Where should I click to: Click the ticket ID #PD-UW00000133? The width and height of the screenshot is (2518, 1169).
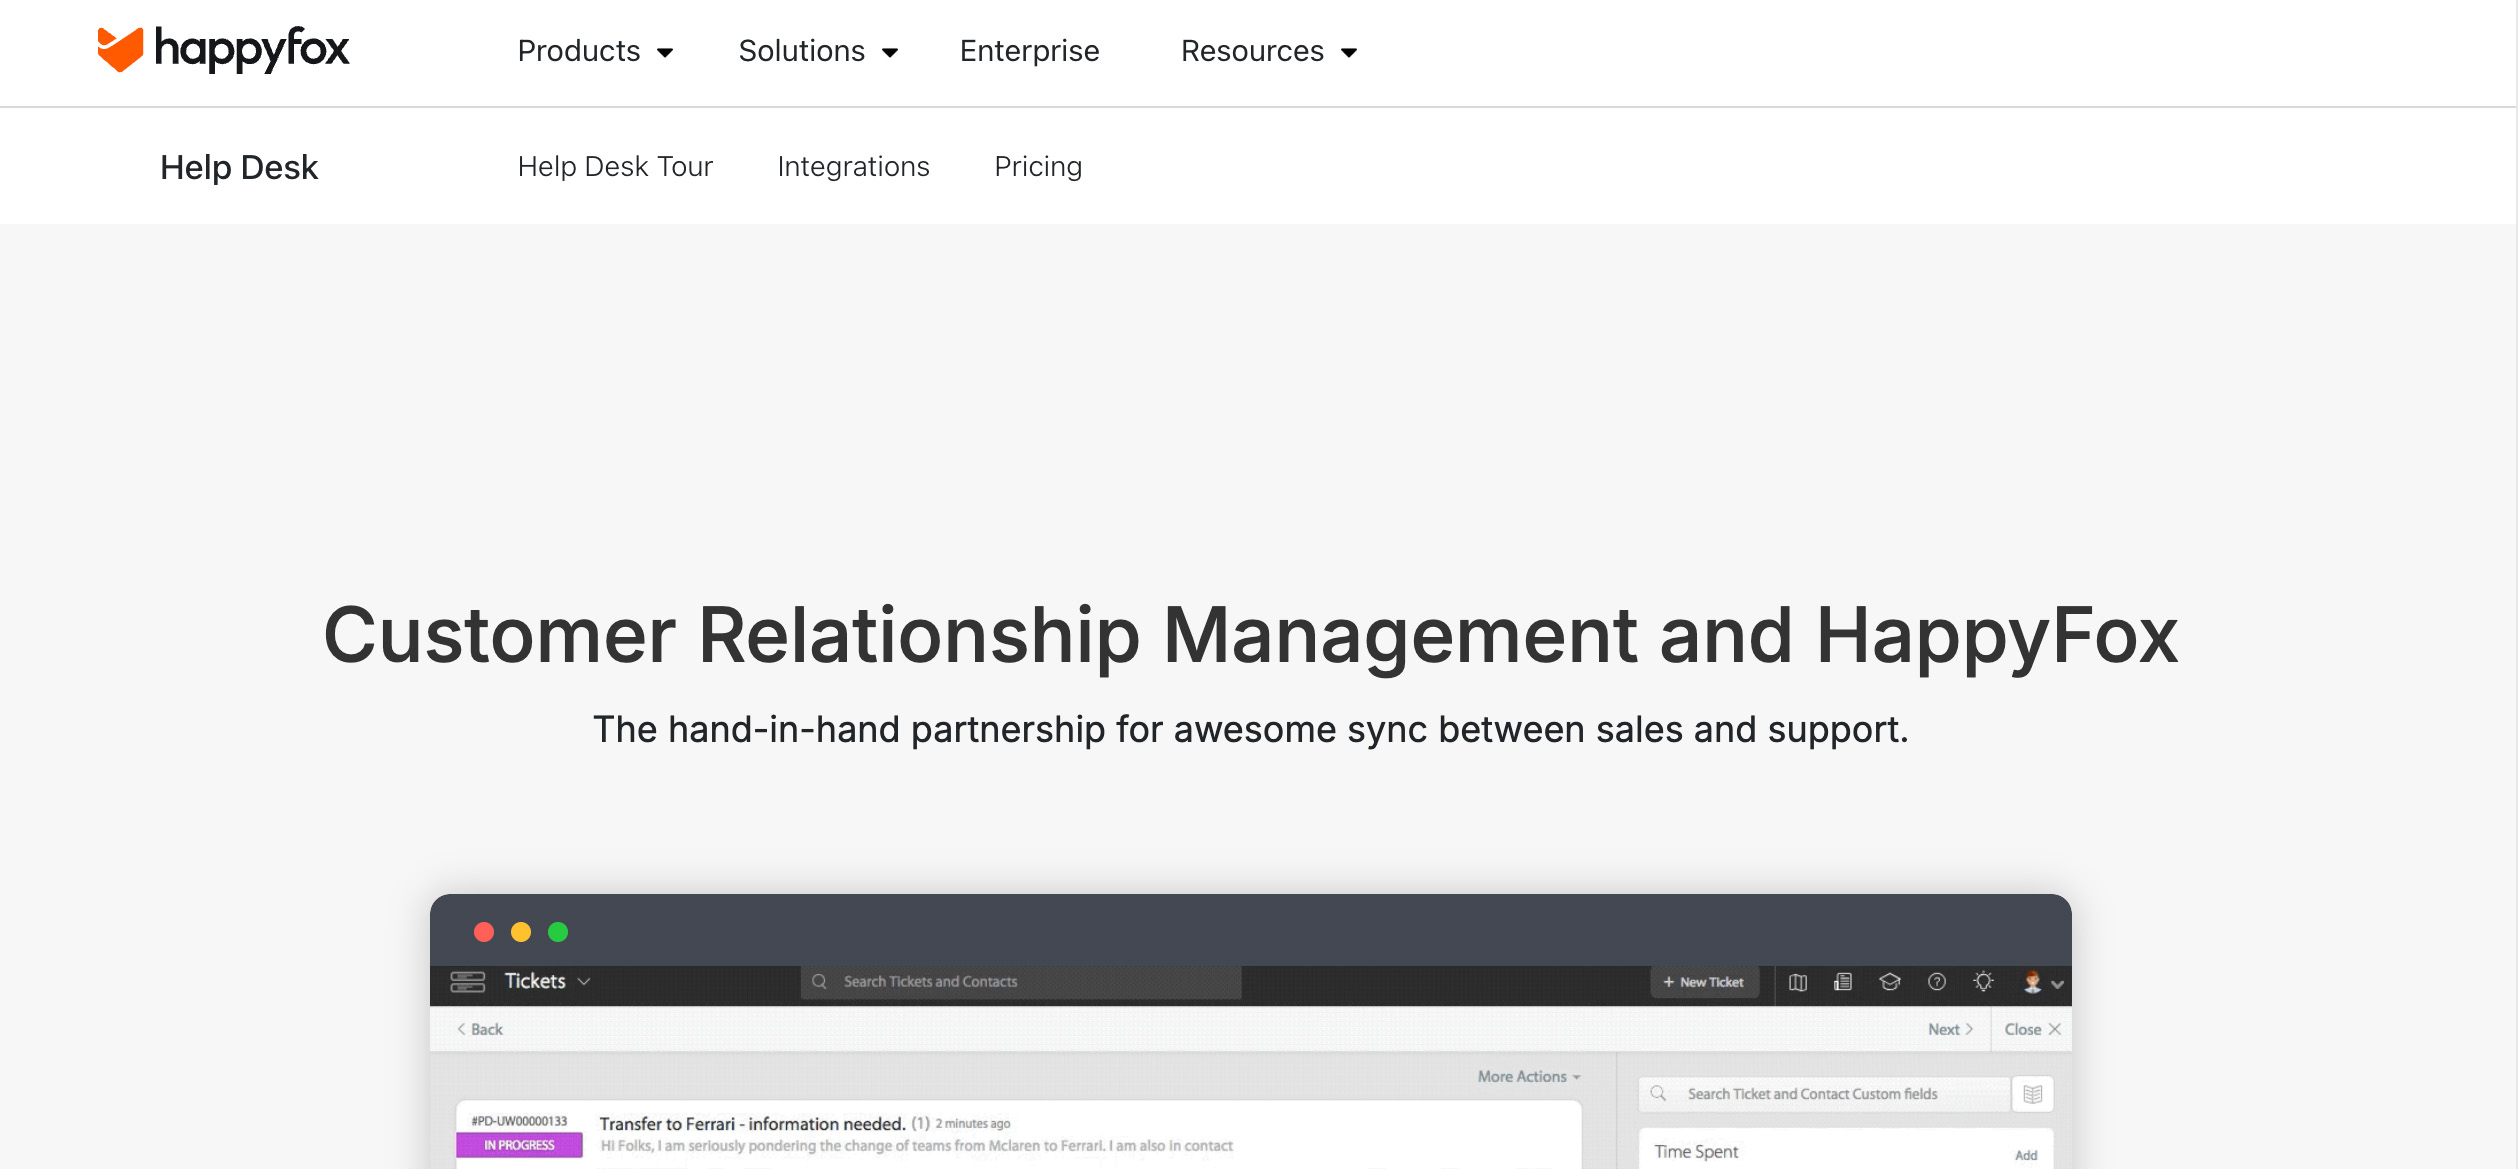(x=519, y=1121)
